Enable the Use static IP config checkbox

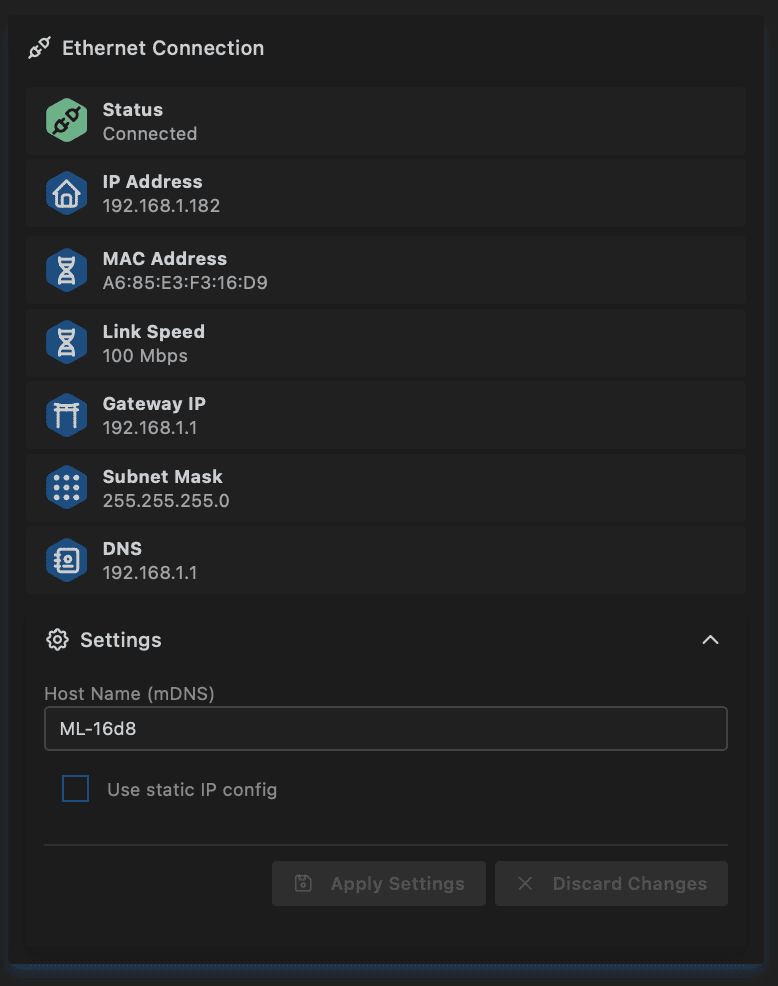click(x=76, y=789)
